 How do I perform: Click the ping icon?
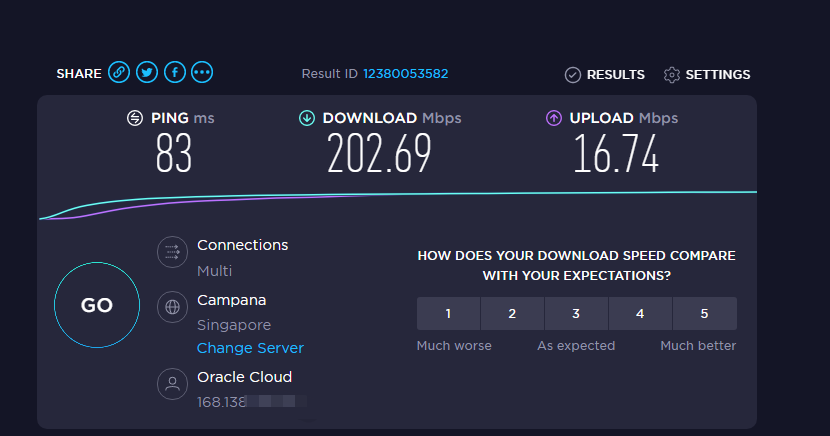point(135,118)
